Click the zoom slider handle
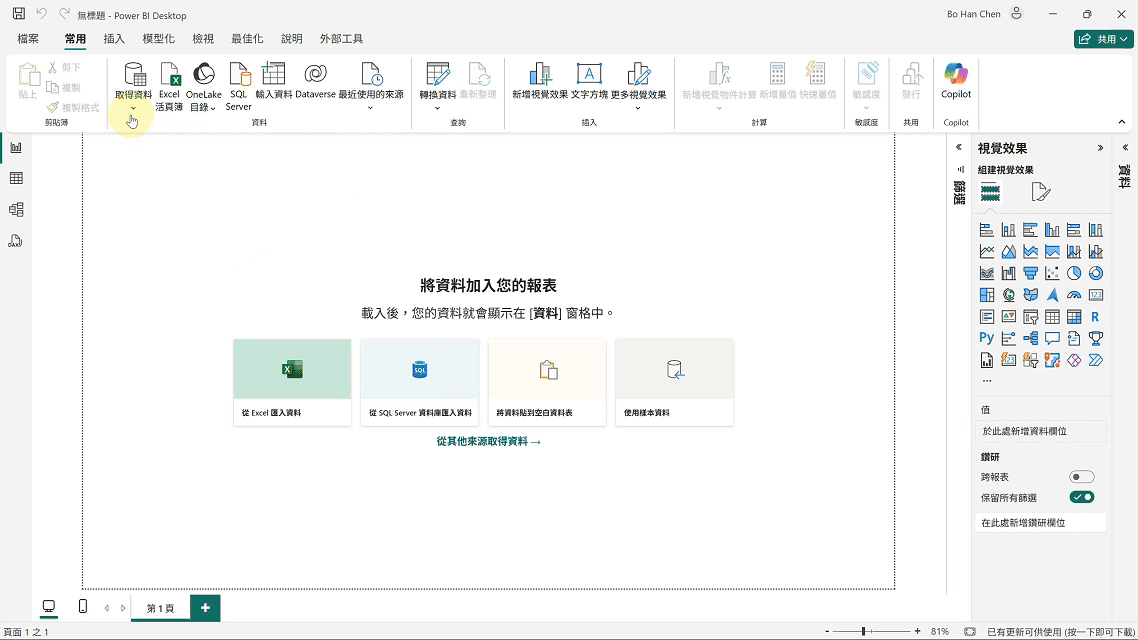 [x=864, y=631]
